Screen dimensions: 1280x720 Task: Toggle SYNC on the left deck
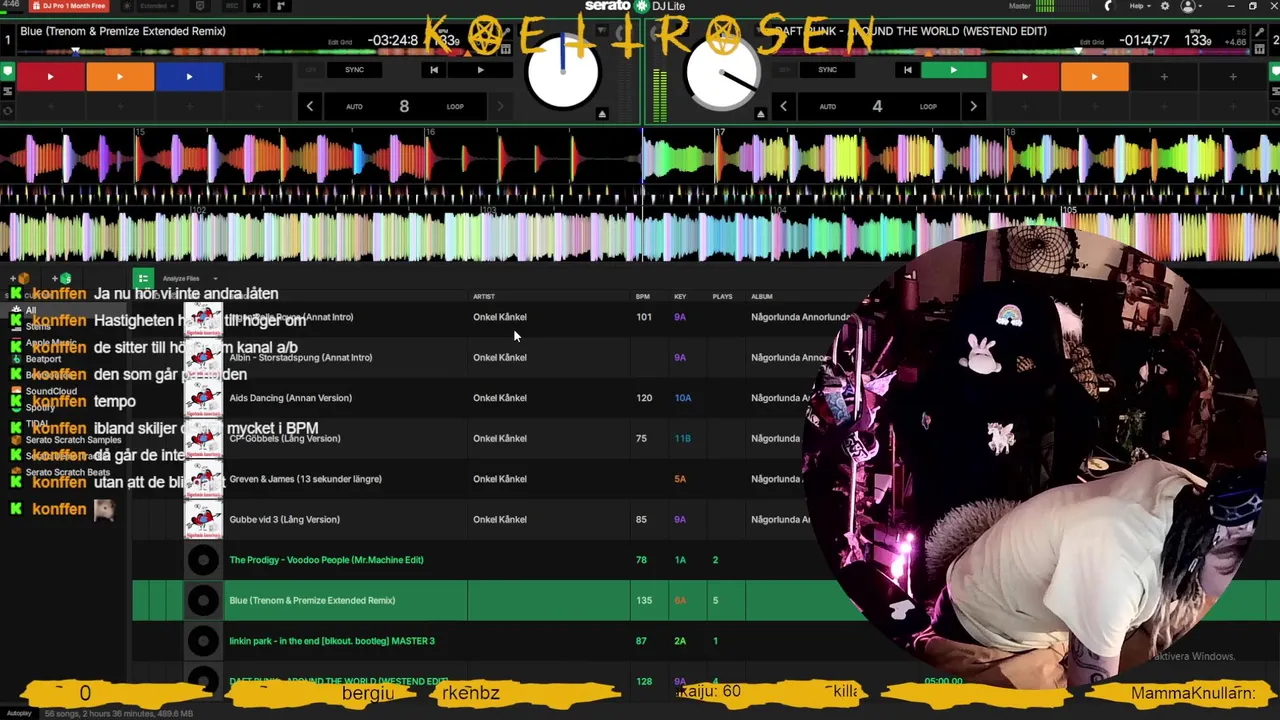(x=354, y=70)
